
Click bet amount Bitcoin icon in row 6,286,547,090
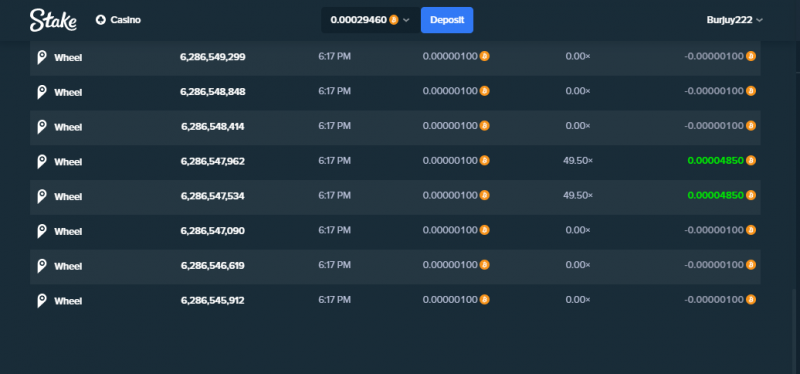tap(484, 230)
